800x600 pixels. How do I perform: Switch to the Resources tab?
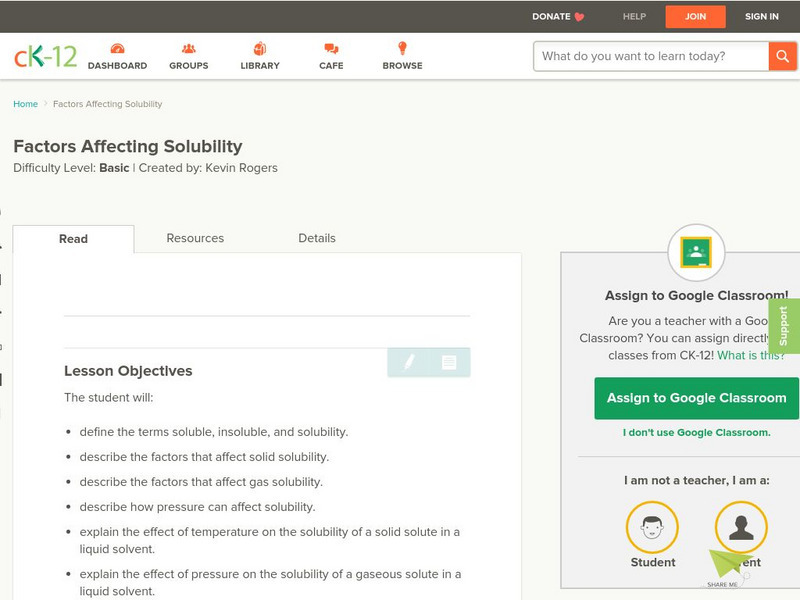(195, 238)
